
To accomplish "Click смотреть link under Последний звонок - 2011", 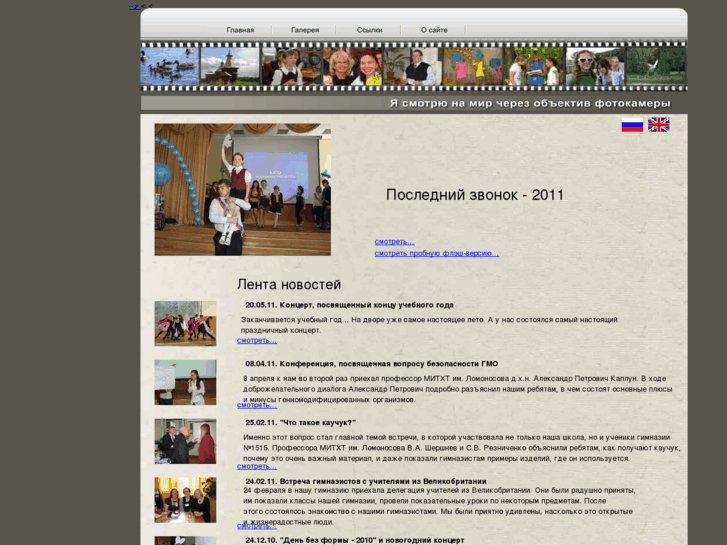I will (x=394, y=242).
